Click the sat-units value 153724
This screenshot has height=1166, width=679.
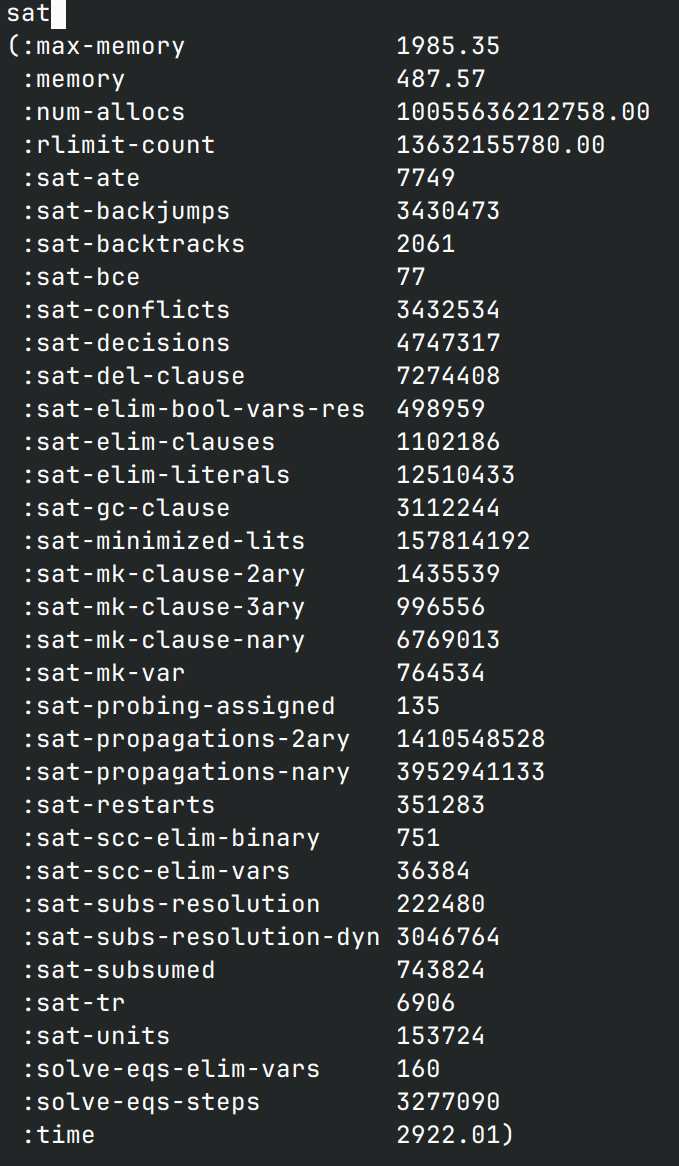(440, 1036)
